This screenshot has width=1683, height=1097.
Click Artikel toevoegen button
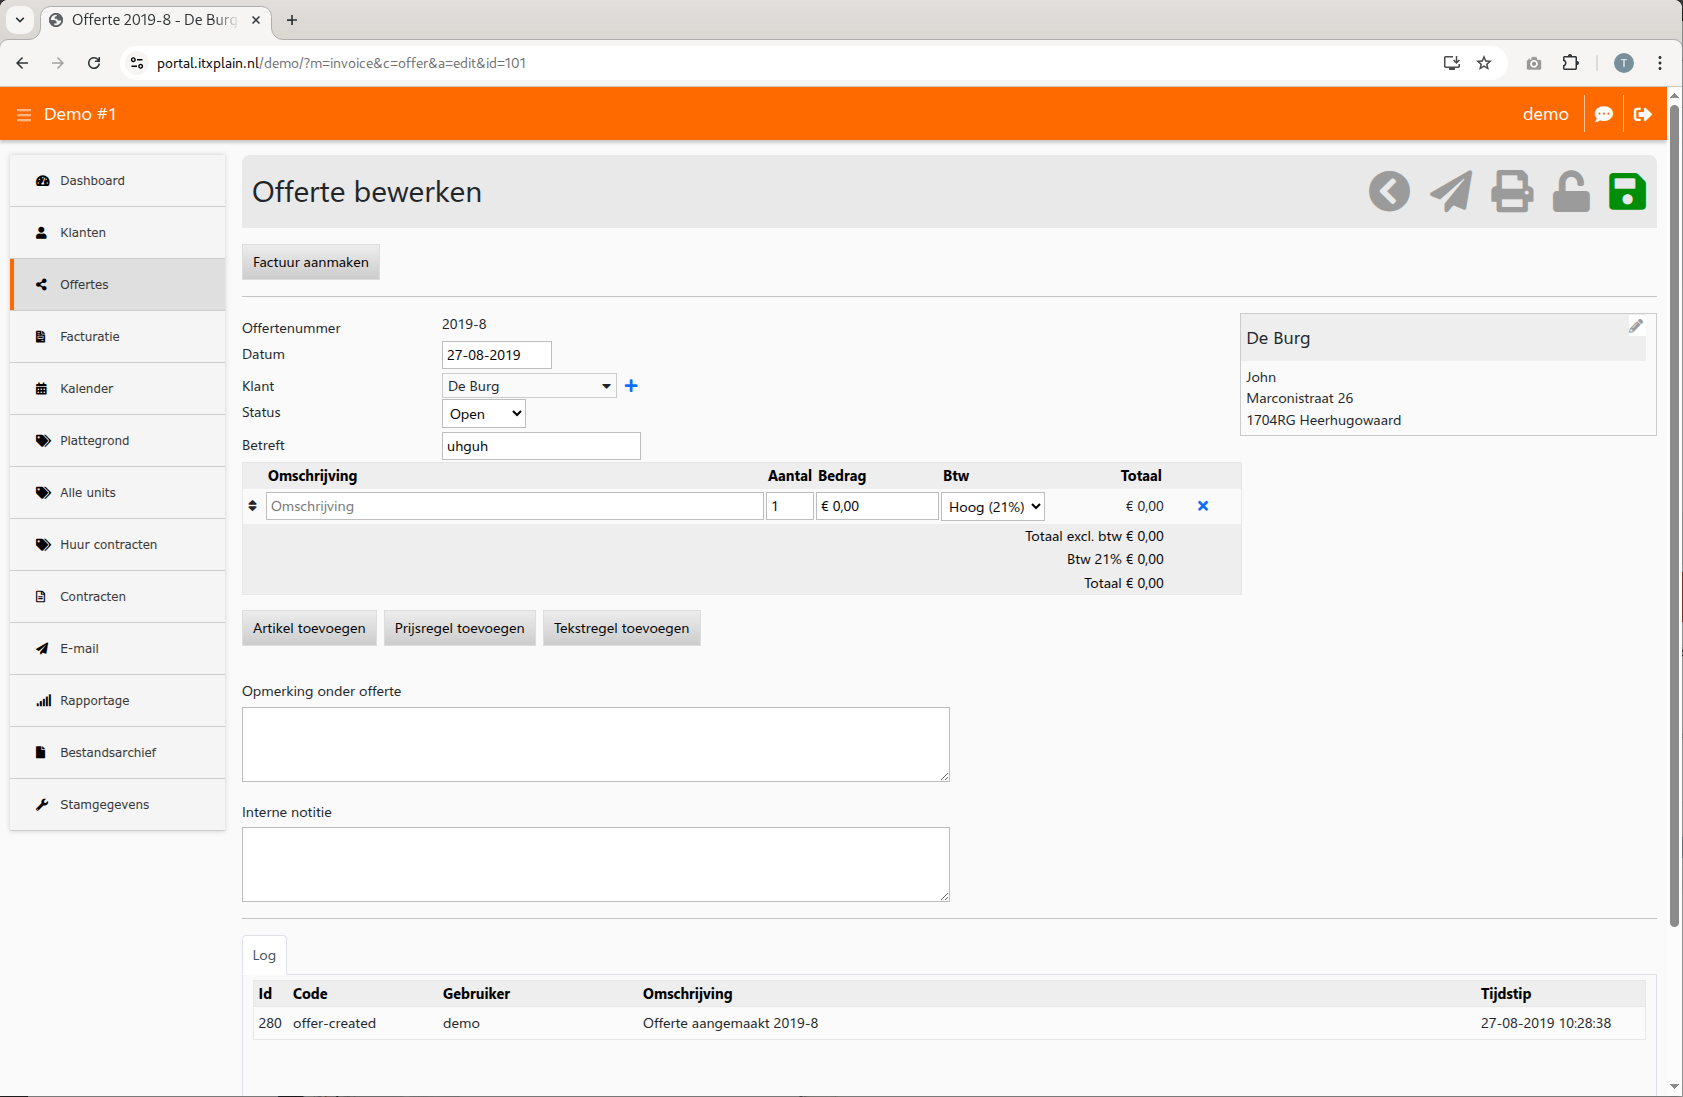309,628
